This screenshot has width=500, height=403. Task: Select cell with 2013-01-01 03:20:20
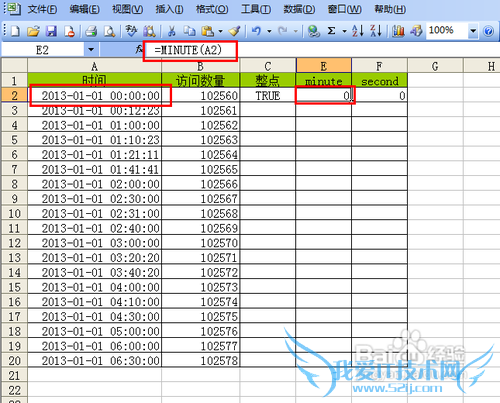(95, 257)
